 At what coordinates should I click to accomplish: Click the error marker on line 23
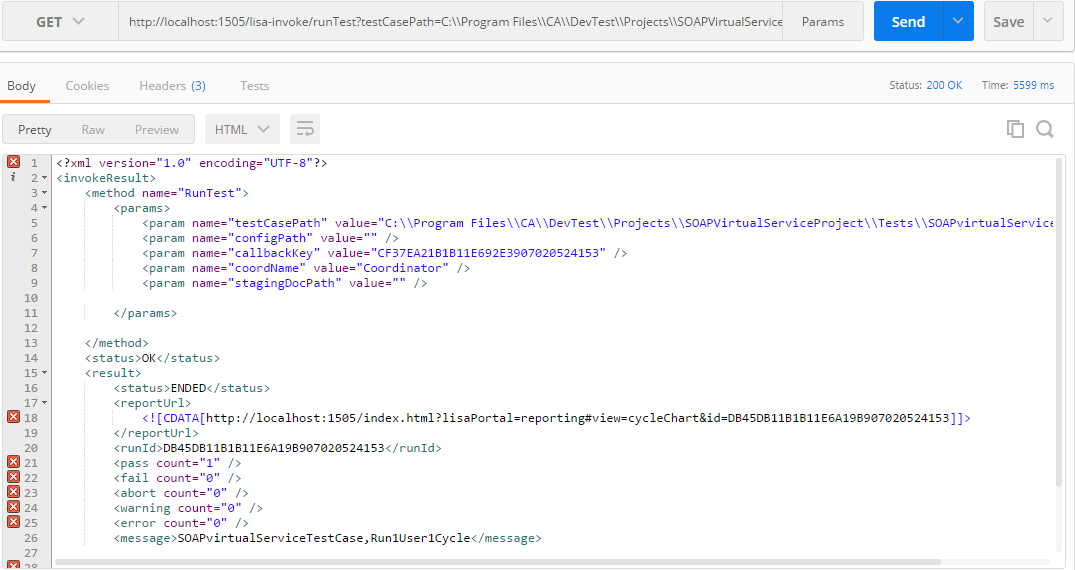tap(14, 492)
